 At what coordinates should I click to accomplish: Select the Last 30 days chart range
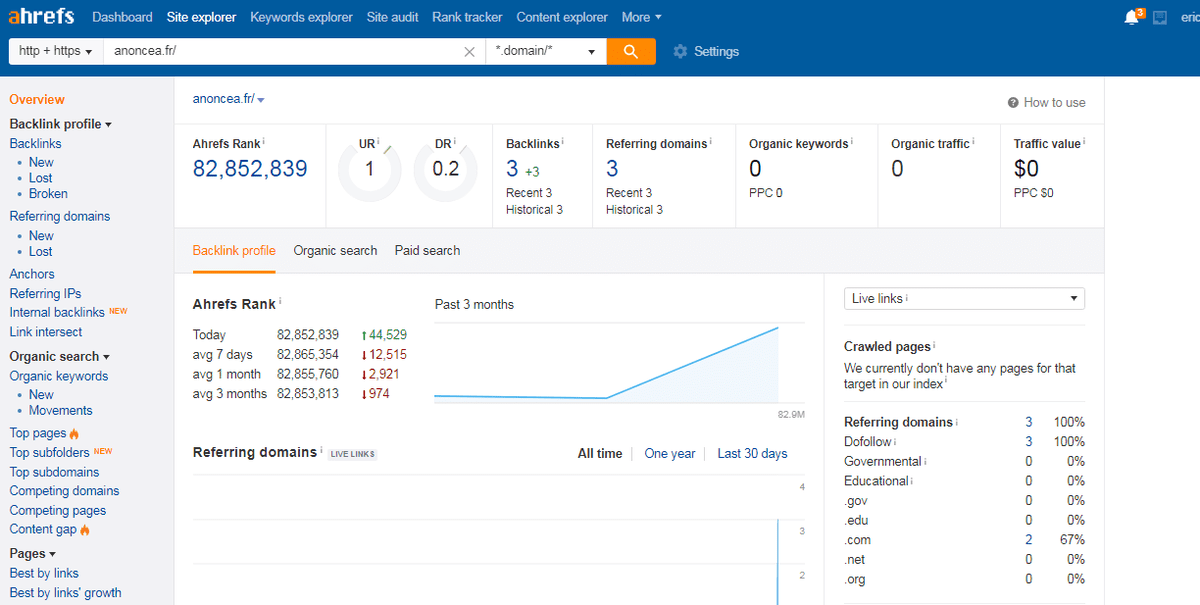[x=752, y=454]
